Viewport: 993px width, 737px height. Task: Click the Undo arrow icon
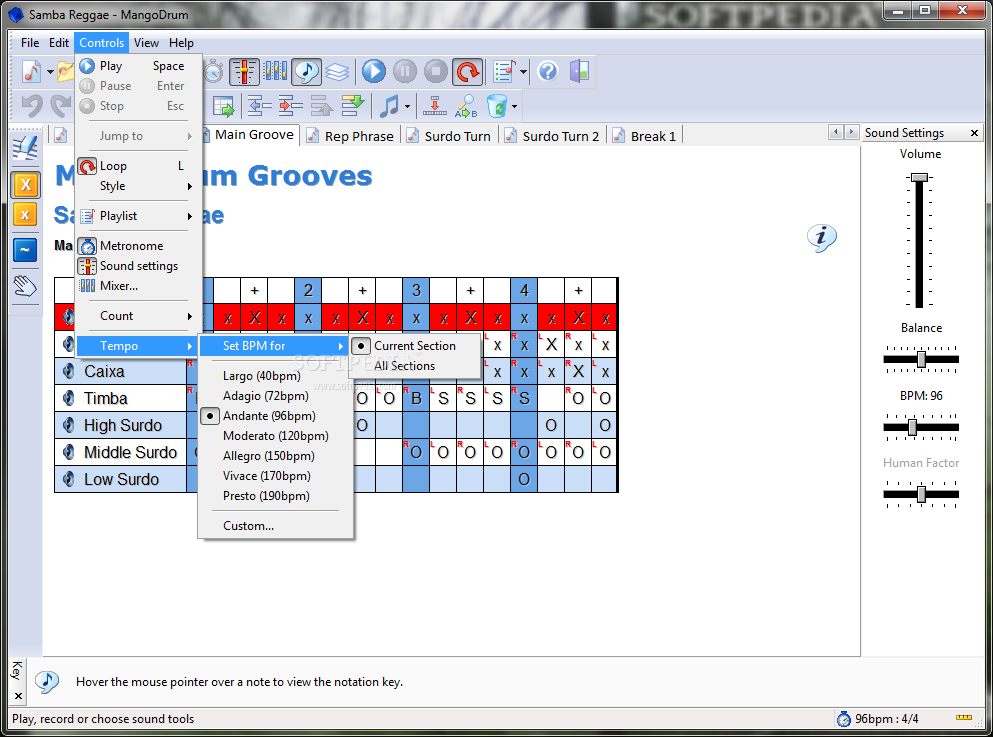32,106
